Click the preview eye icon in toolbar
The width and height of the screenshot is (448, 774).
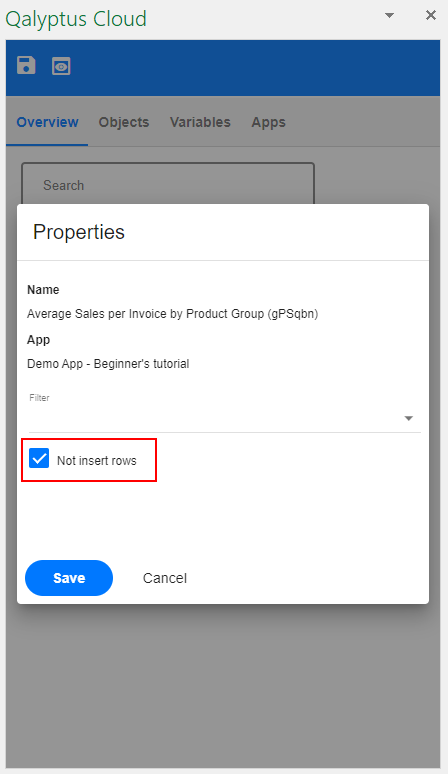pos(61,66)
